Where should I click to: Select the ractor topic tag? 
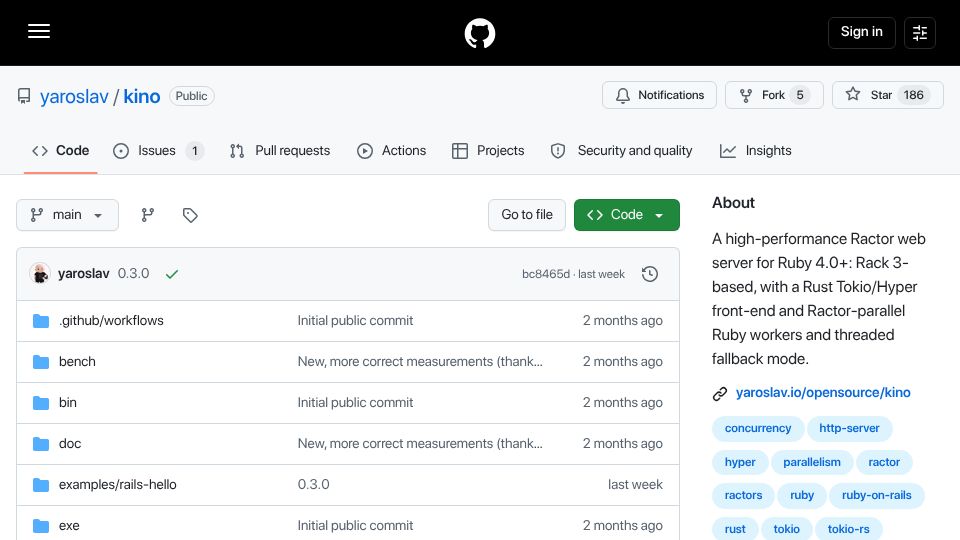tap(884, 462)
